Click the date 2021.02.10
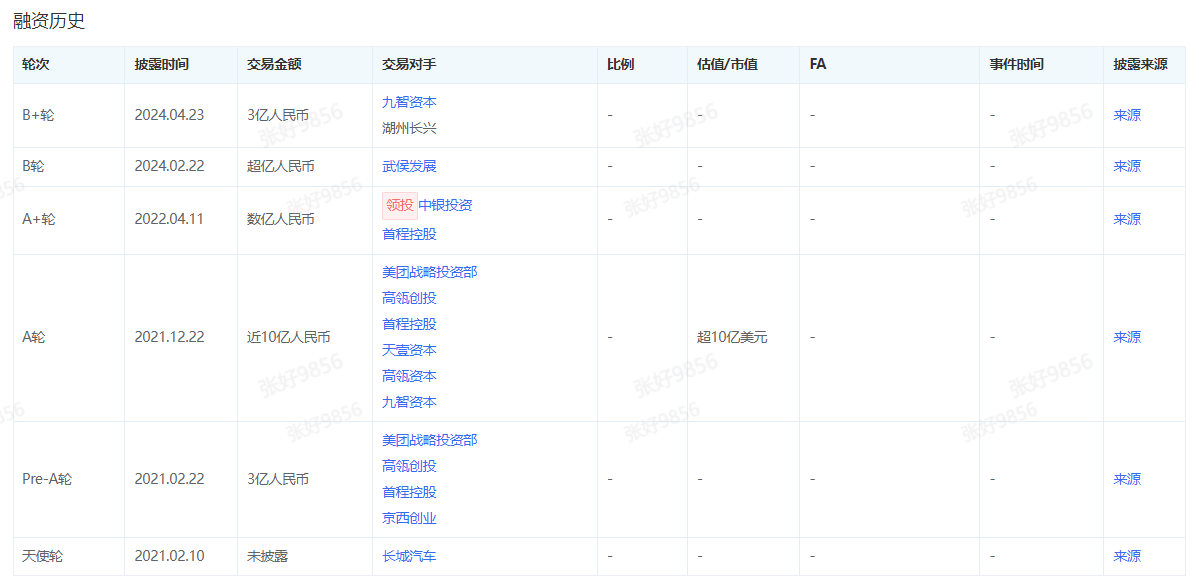This screenshot has width=1199, height=585. coord(170,556)
